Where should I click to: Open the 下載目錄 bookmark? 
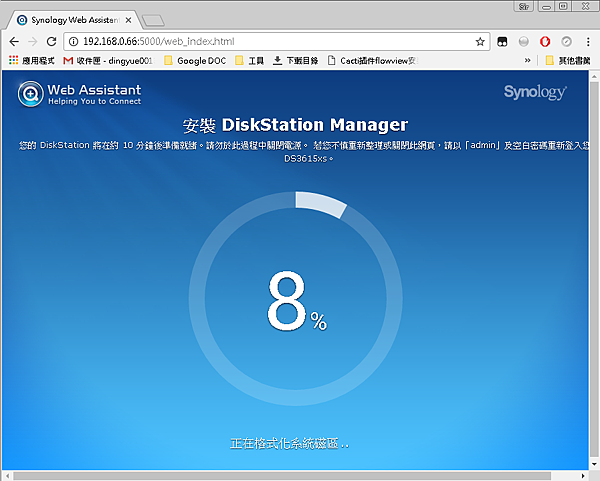click(x=295, y=60)
